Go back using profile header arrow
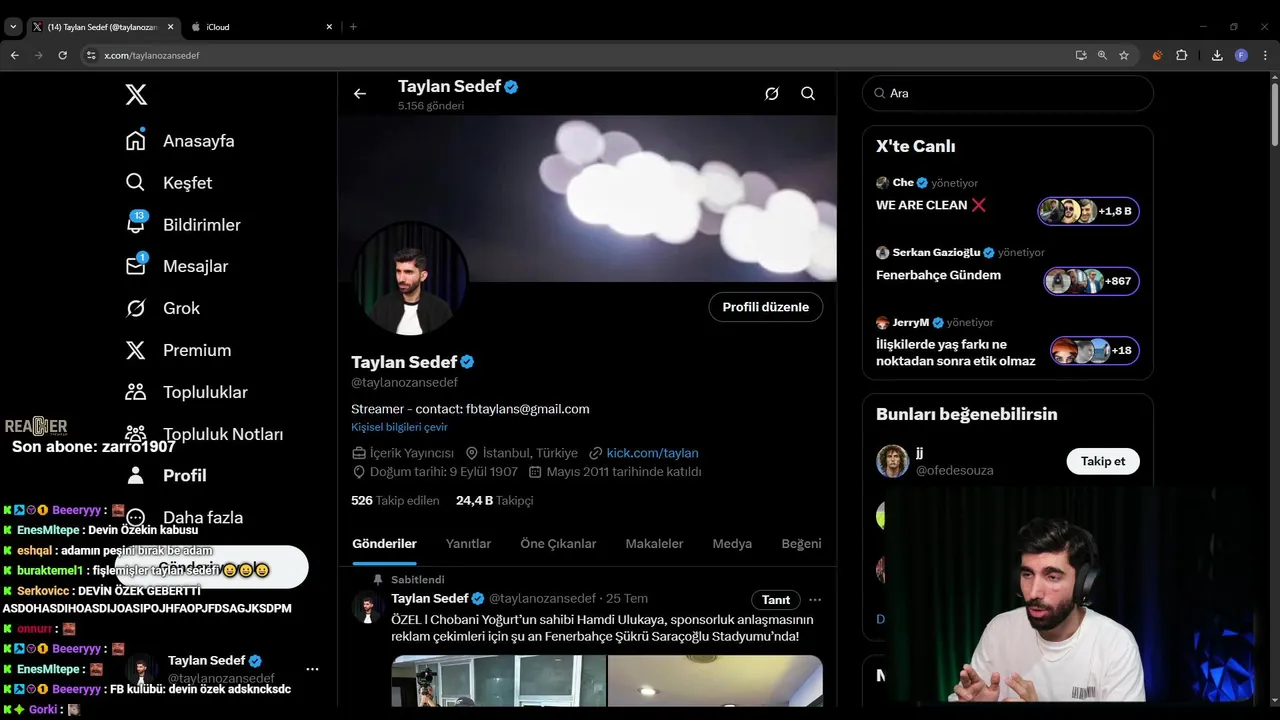Viewport: 1280px width, 720px height. coord(360,94)
